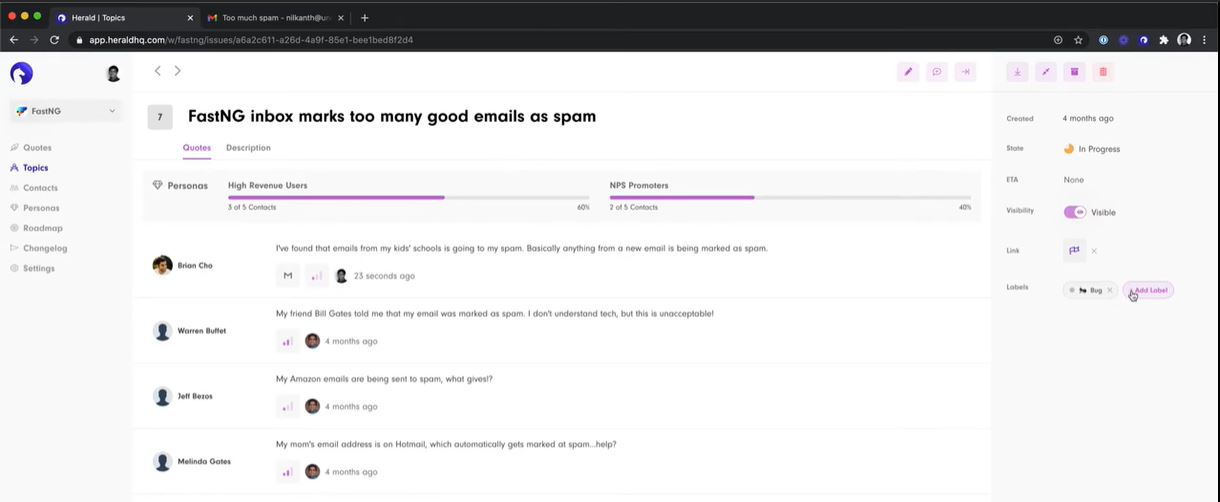Go to the next topic arrow
This screenshot has width=1220, height=502.
(178, 71)
